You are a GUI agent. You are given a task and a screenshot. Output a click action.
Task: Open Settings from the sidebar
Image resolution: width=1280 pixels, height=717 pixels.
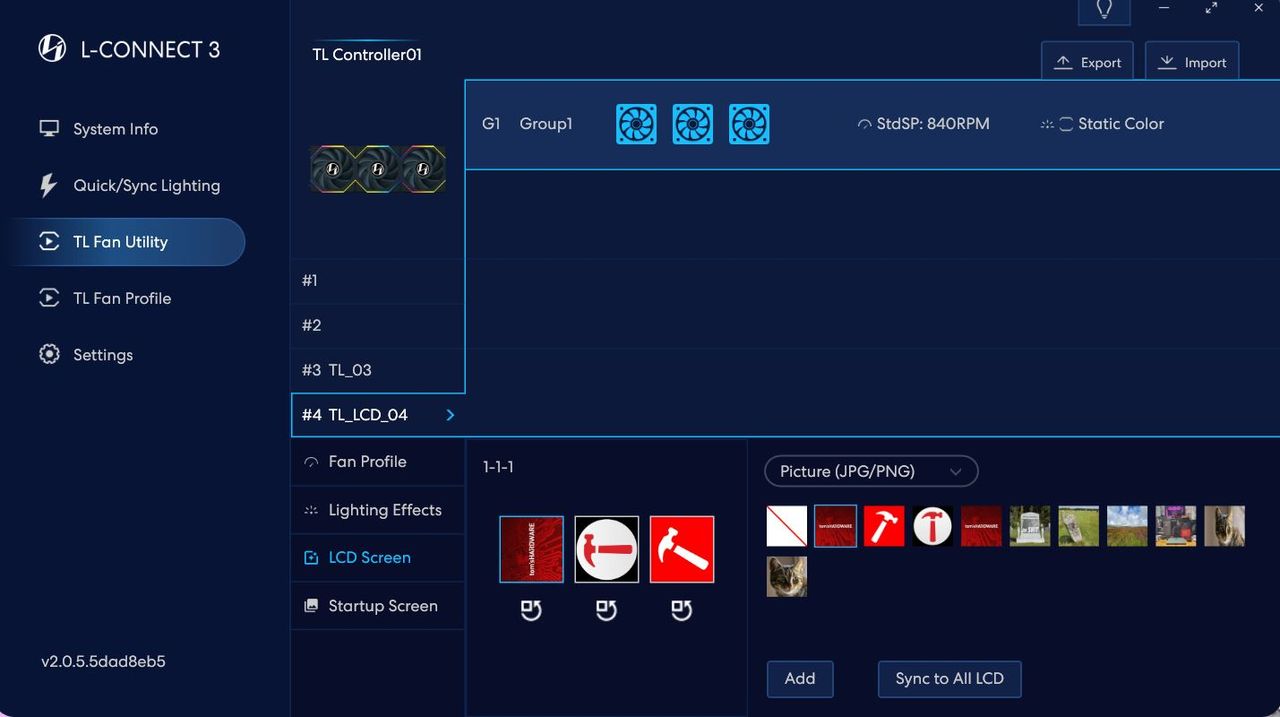103,355
